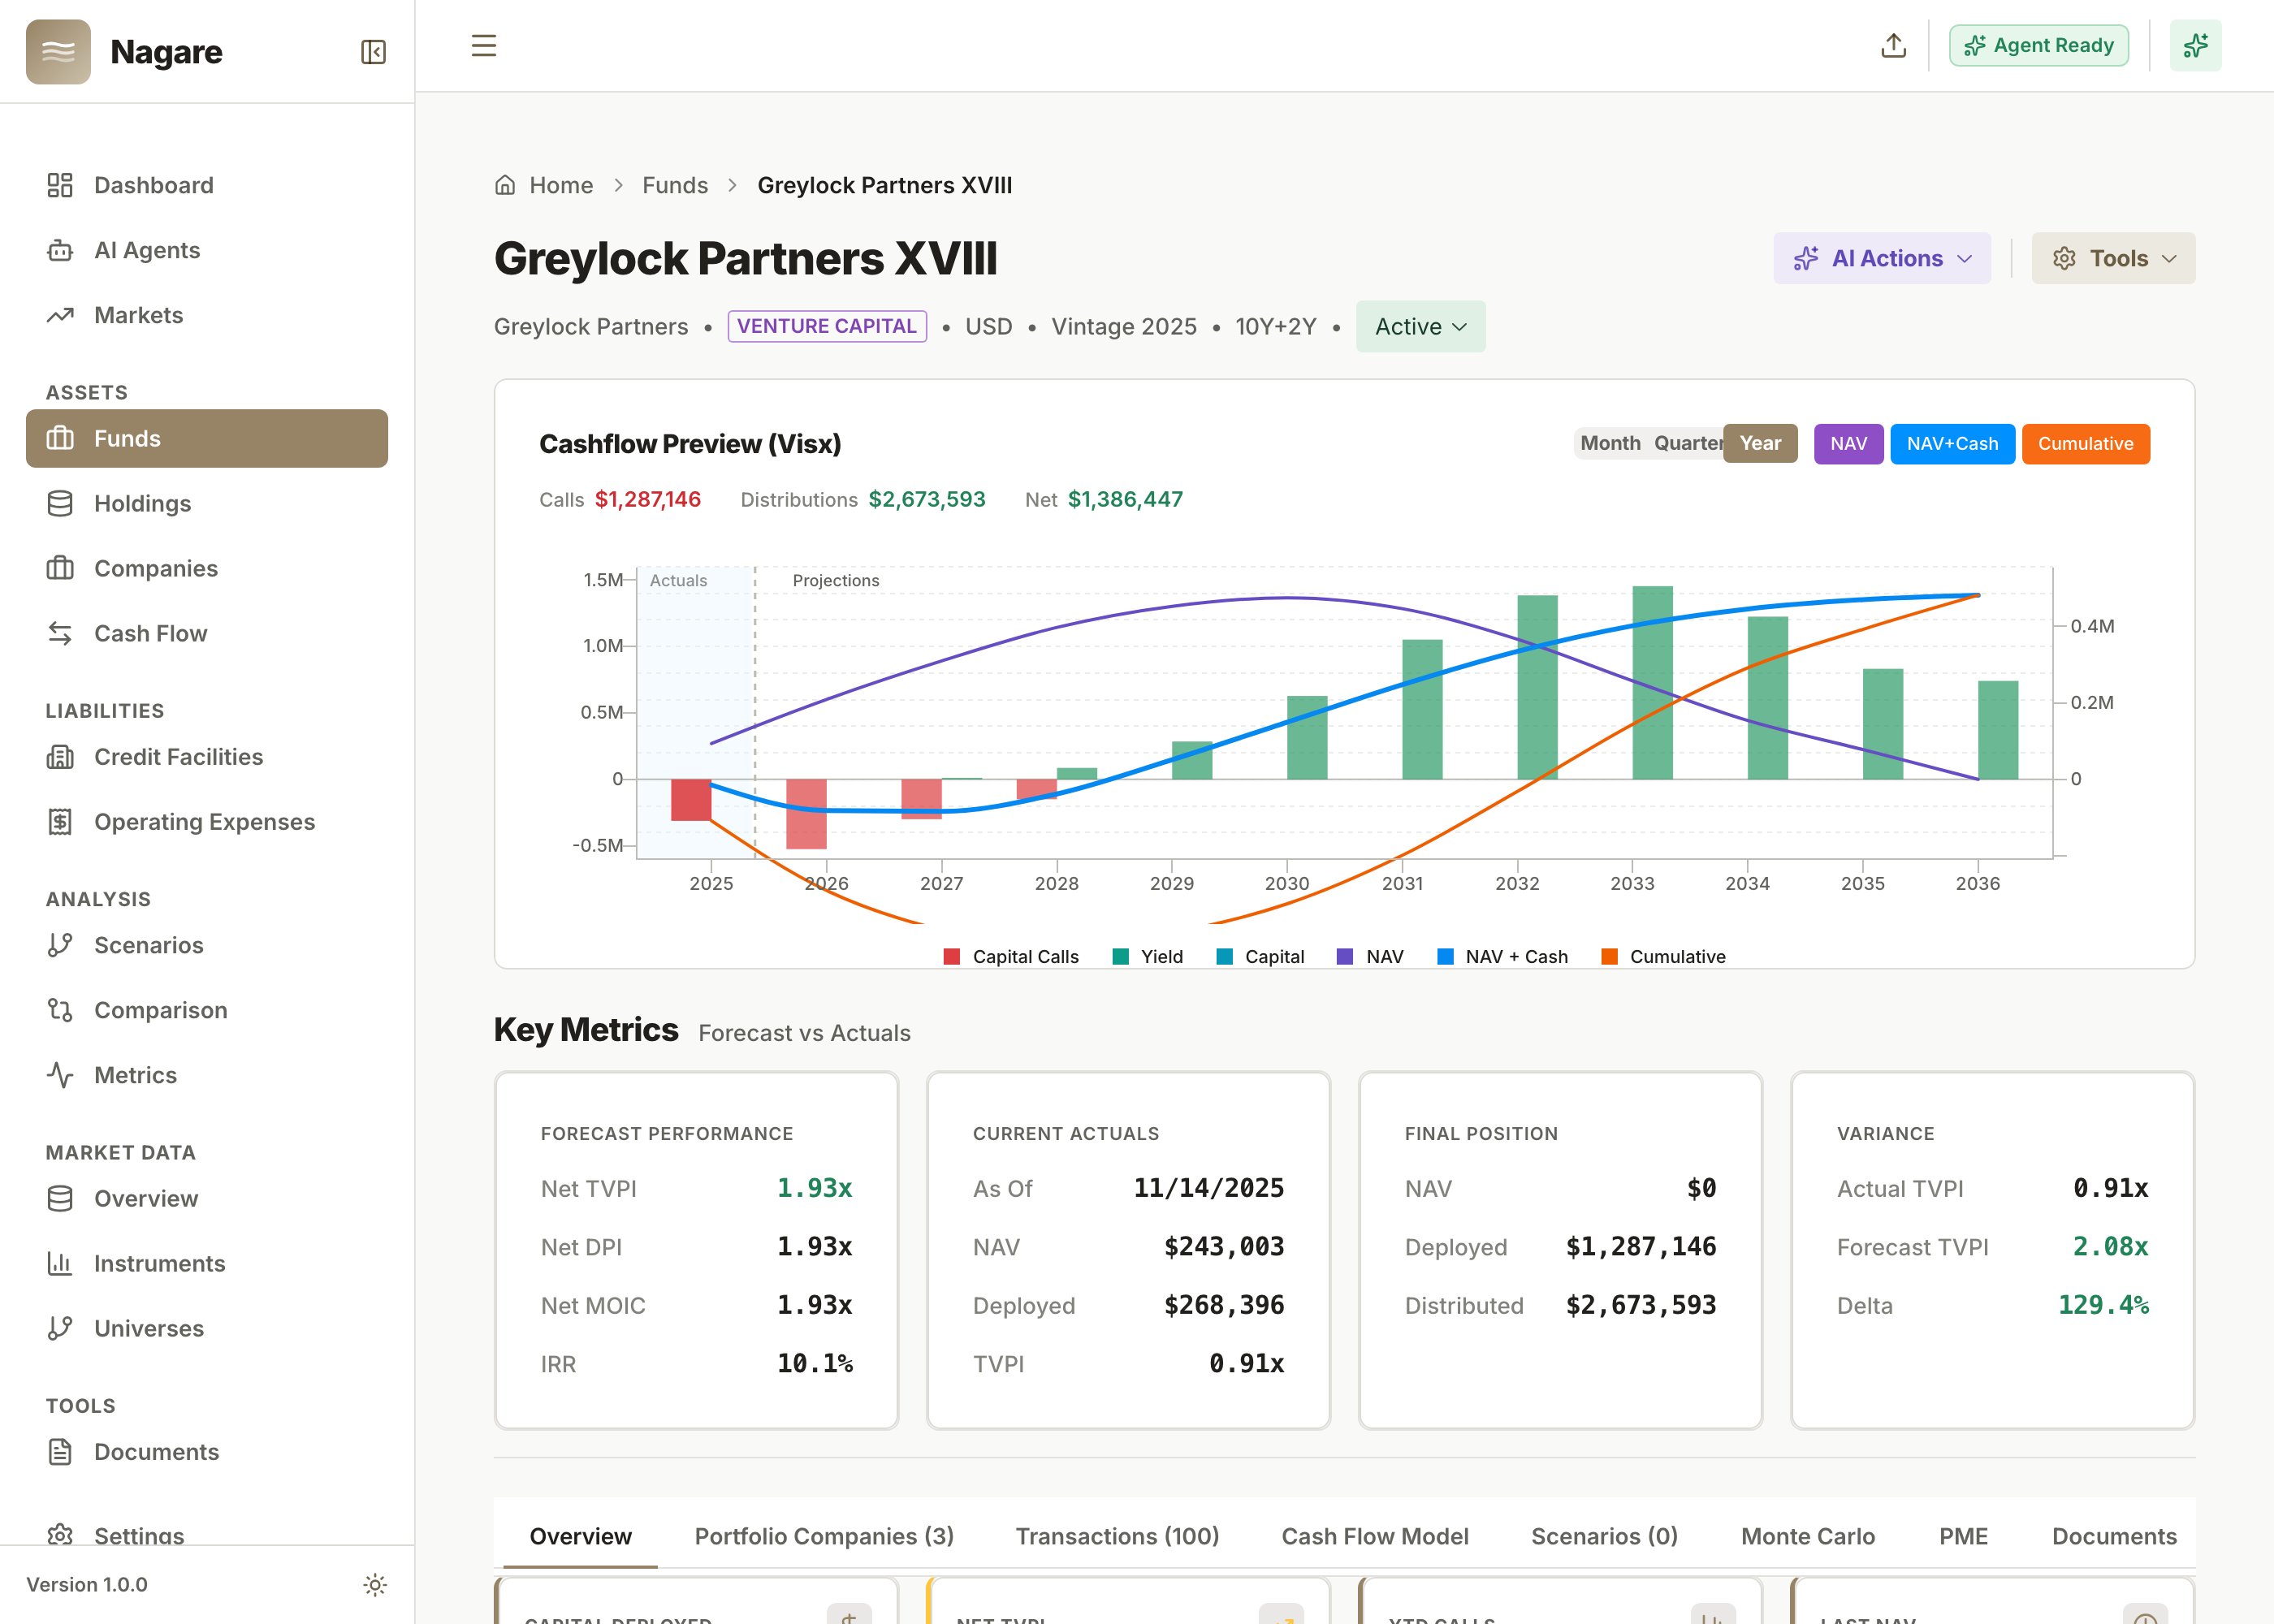Open the Cash Flow Model tab
The image size is (2274, 1624).
tap(1375, 1536)
